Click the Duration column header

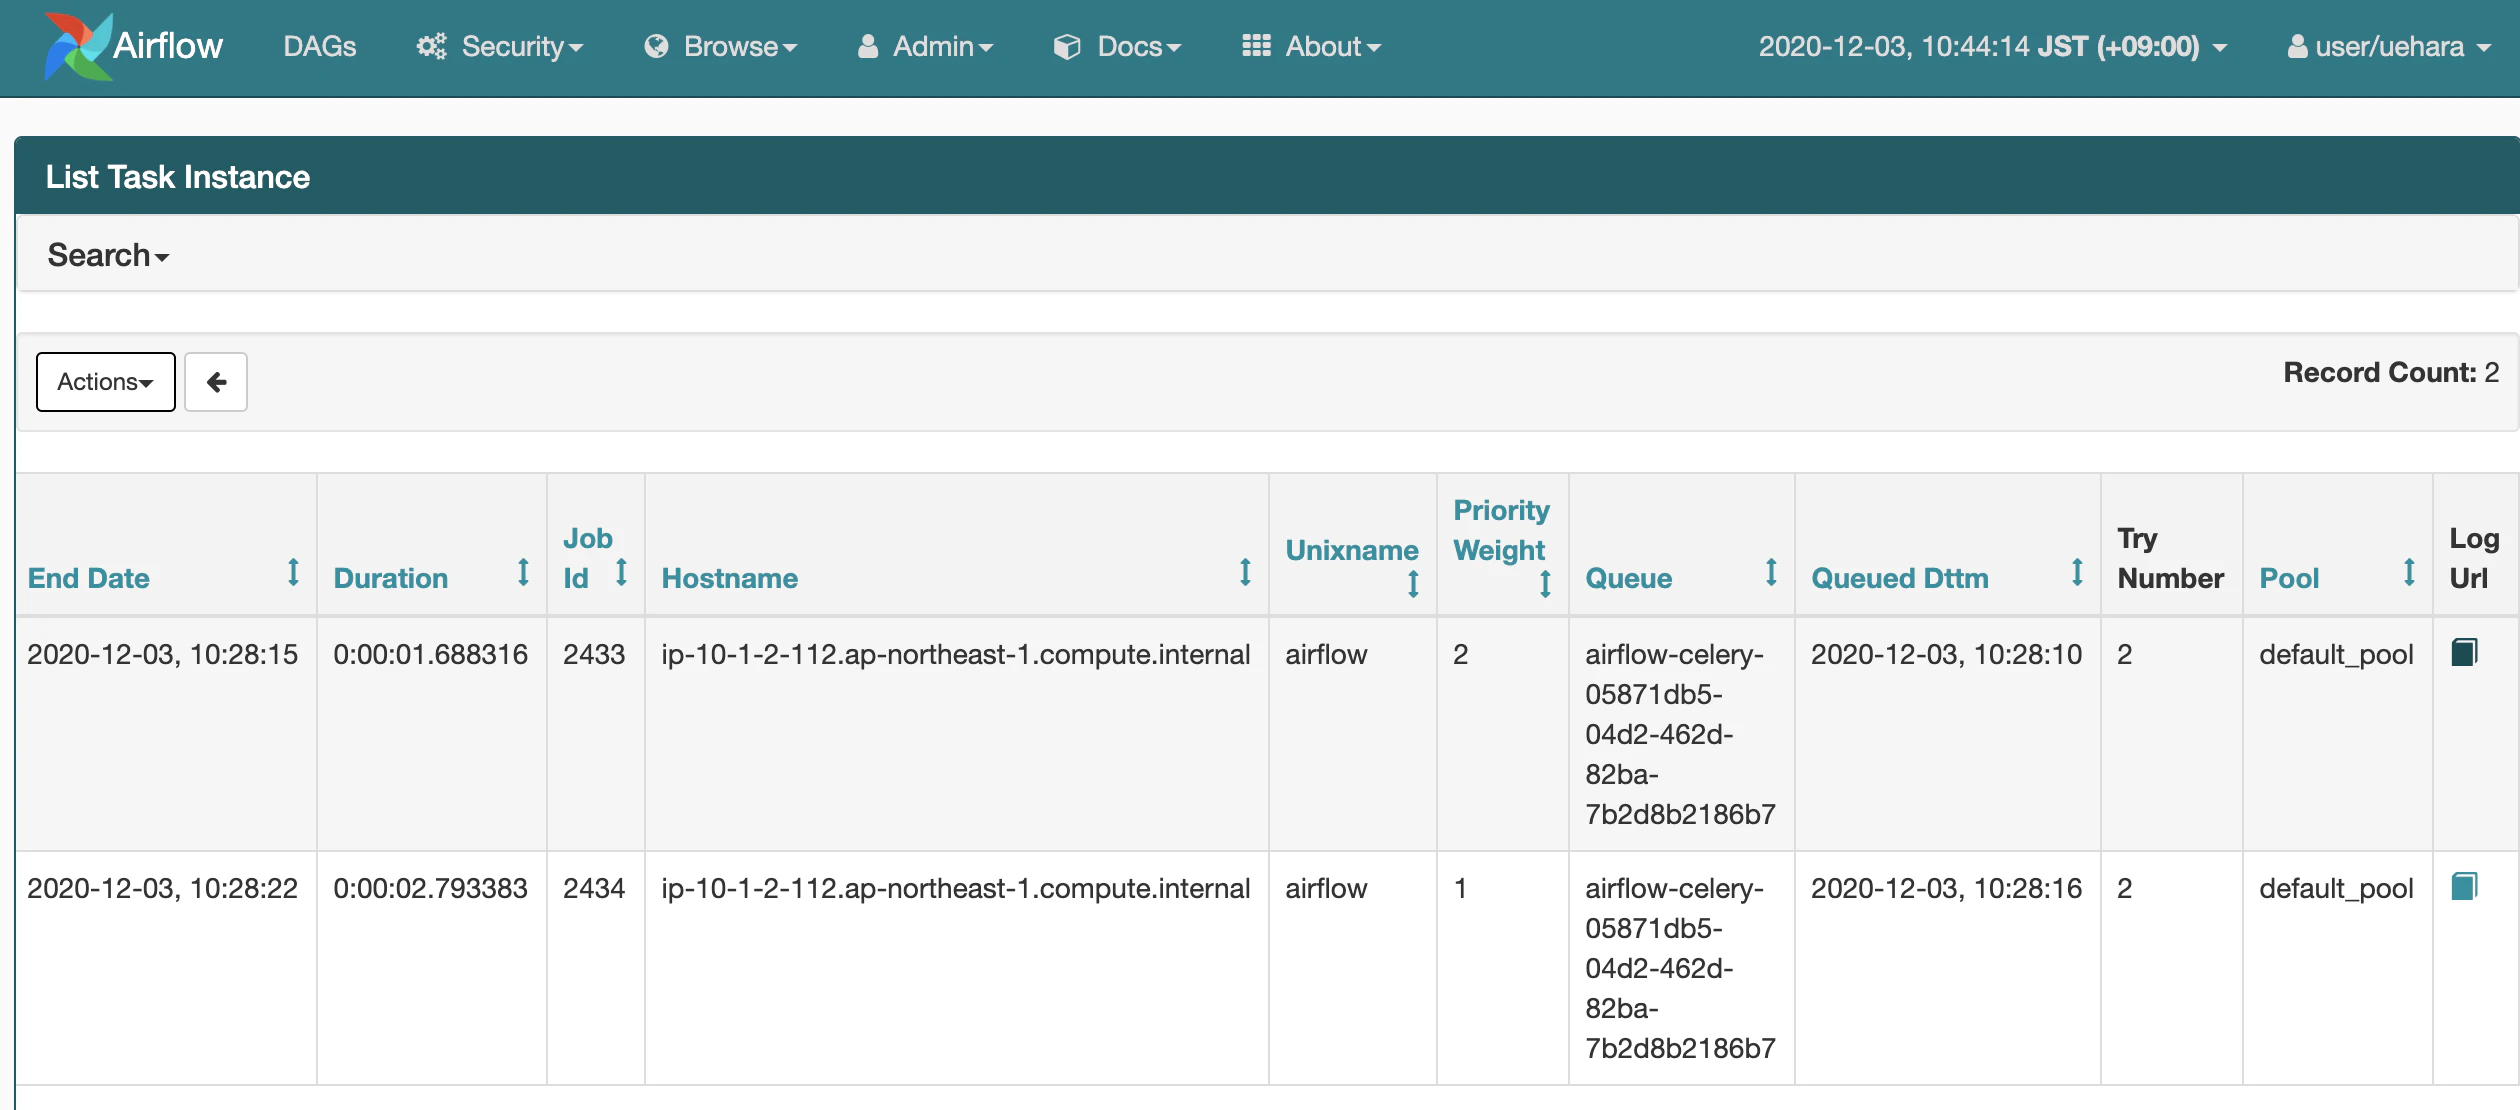pos(390,578)
